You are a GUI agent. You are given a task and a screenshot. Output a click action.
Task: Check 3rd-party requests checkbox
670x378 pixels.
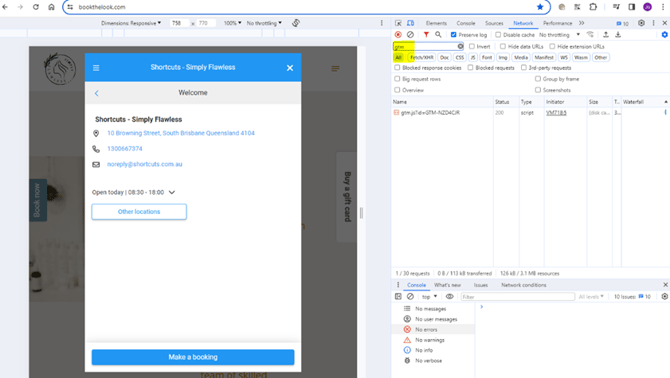click(x=523, y=67)
